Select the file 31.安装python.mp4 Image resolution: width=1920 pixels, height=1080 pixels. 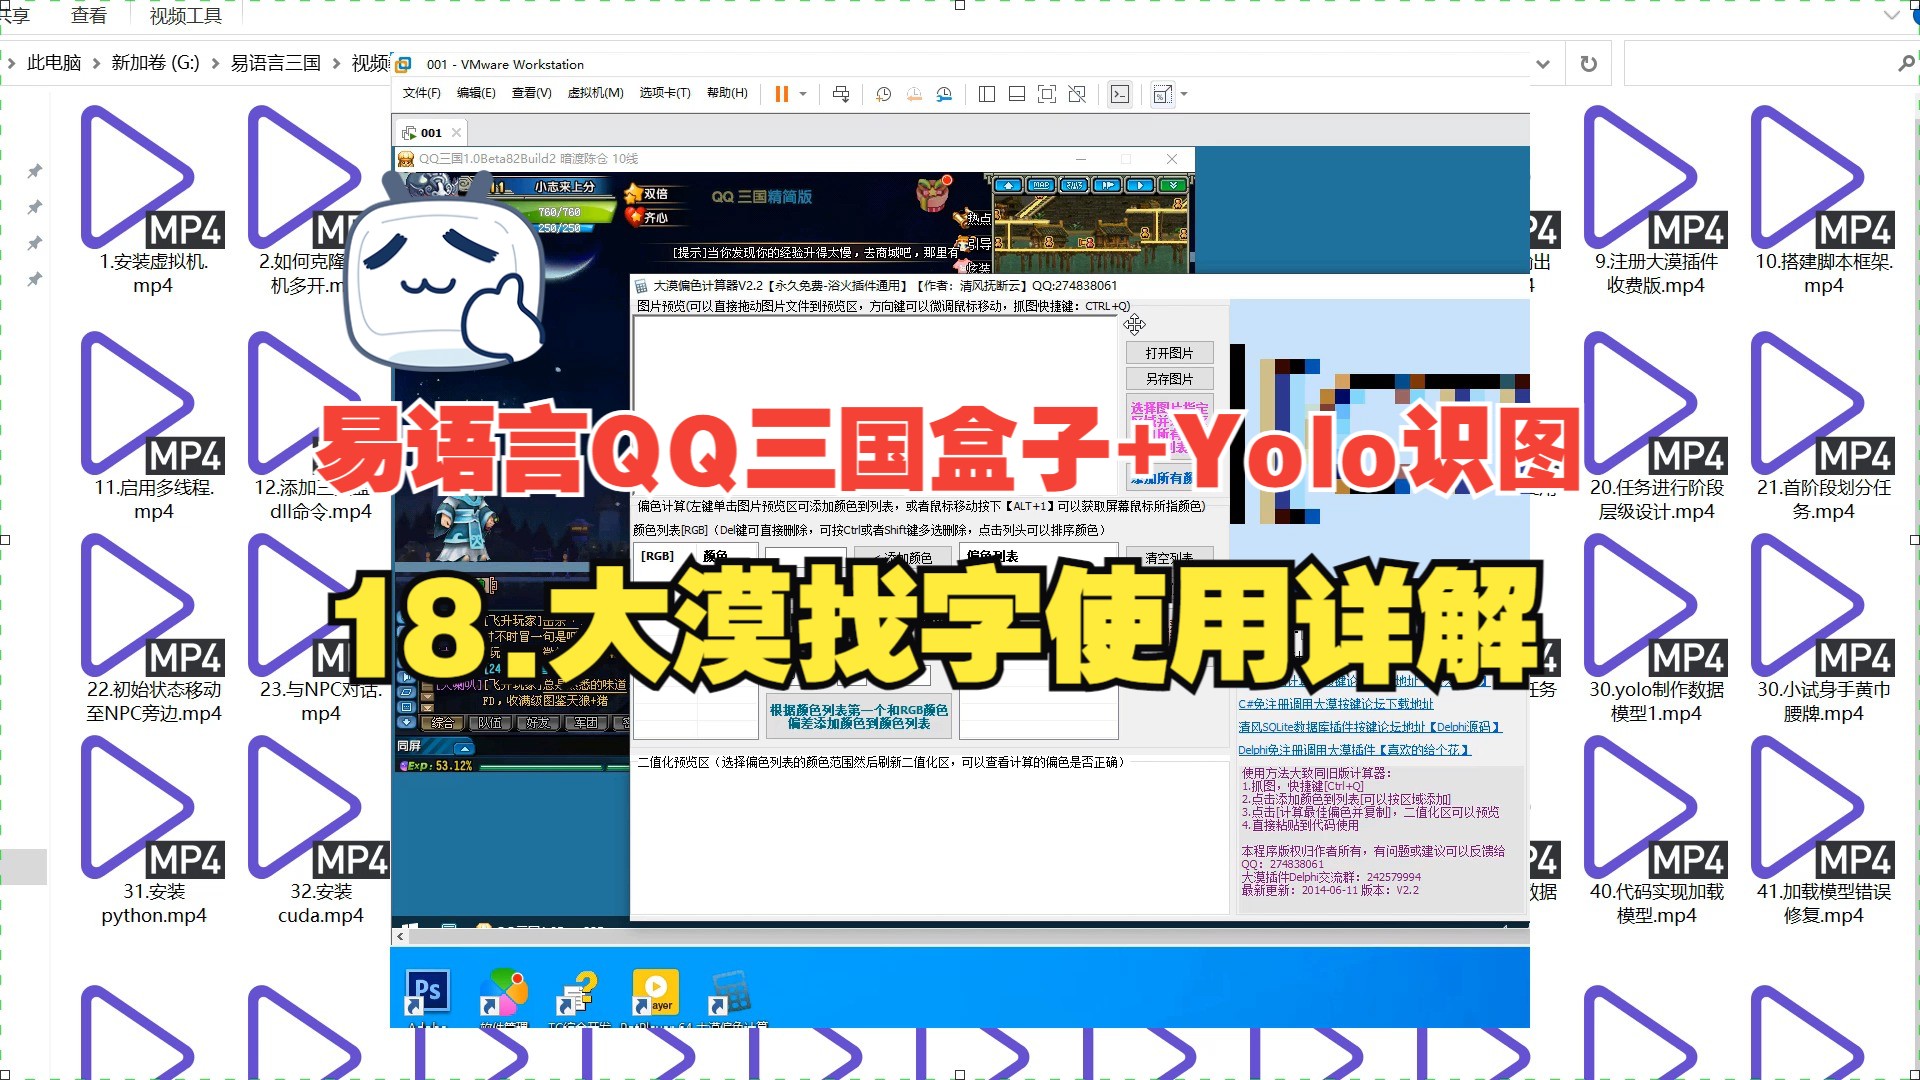click(x=153, y=830)
